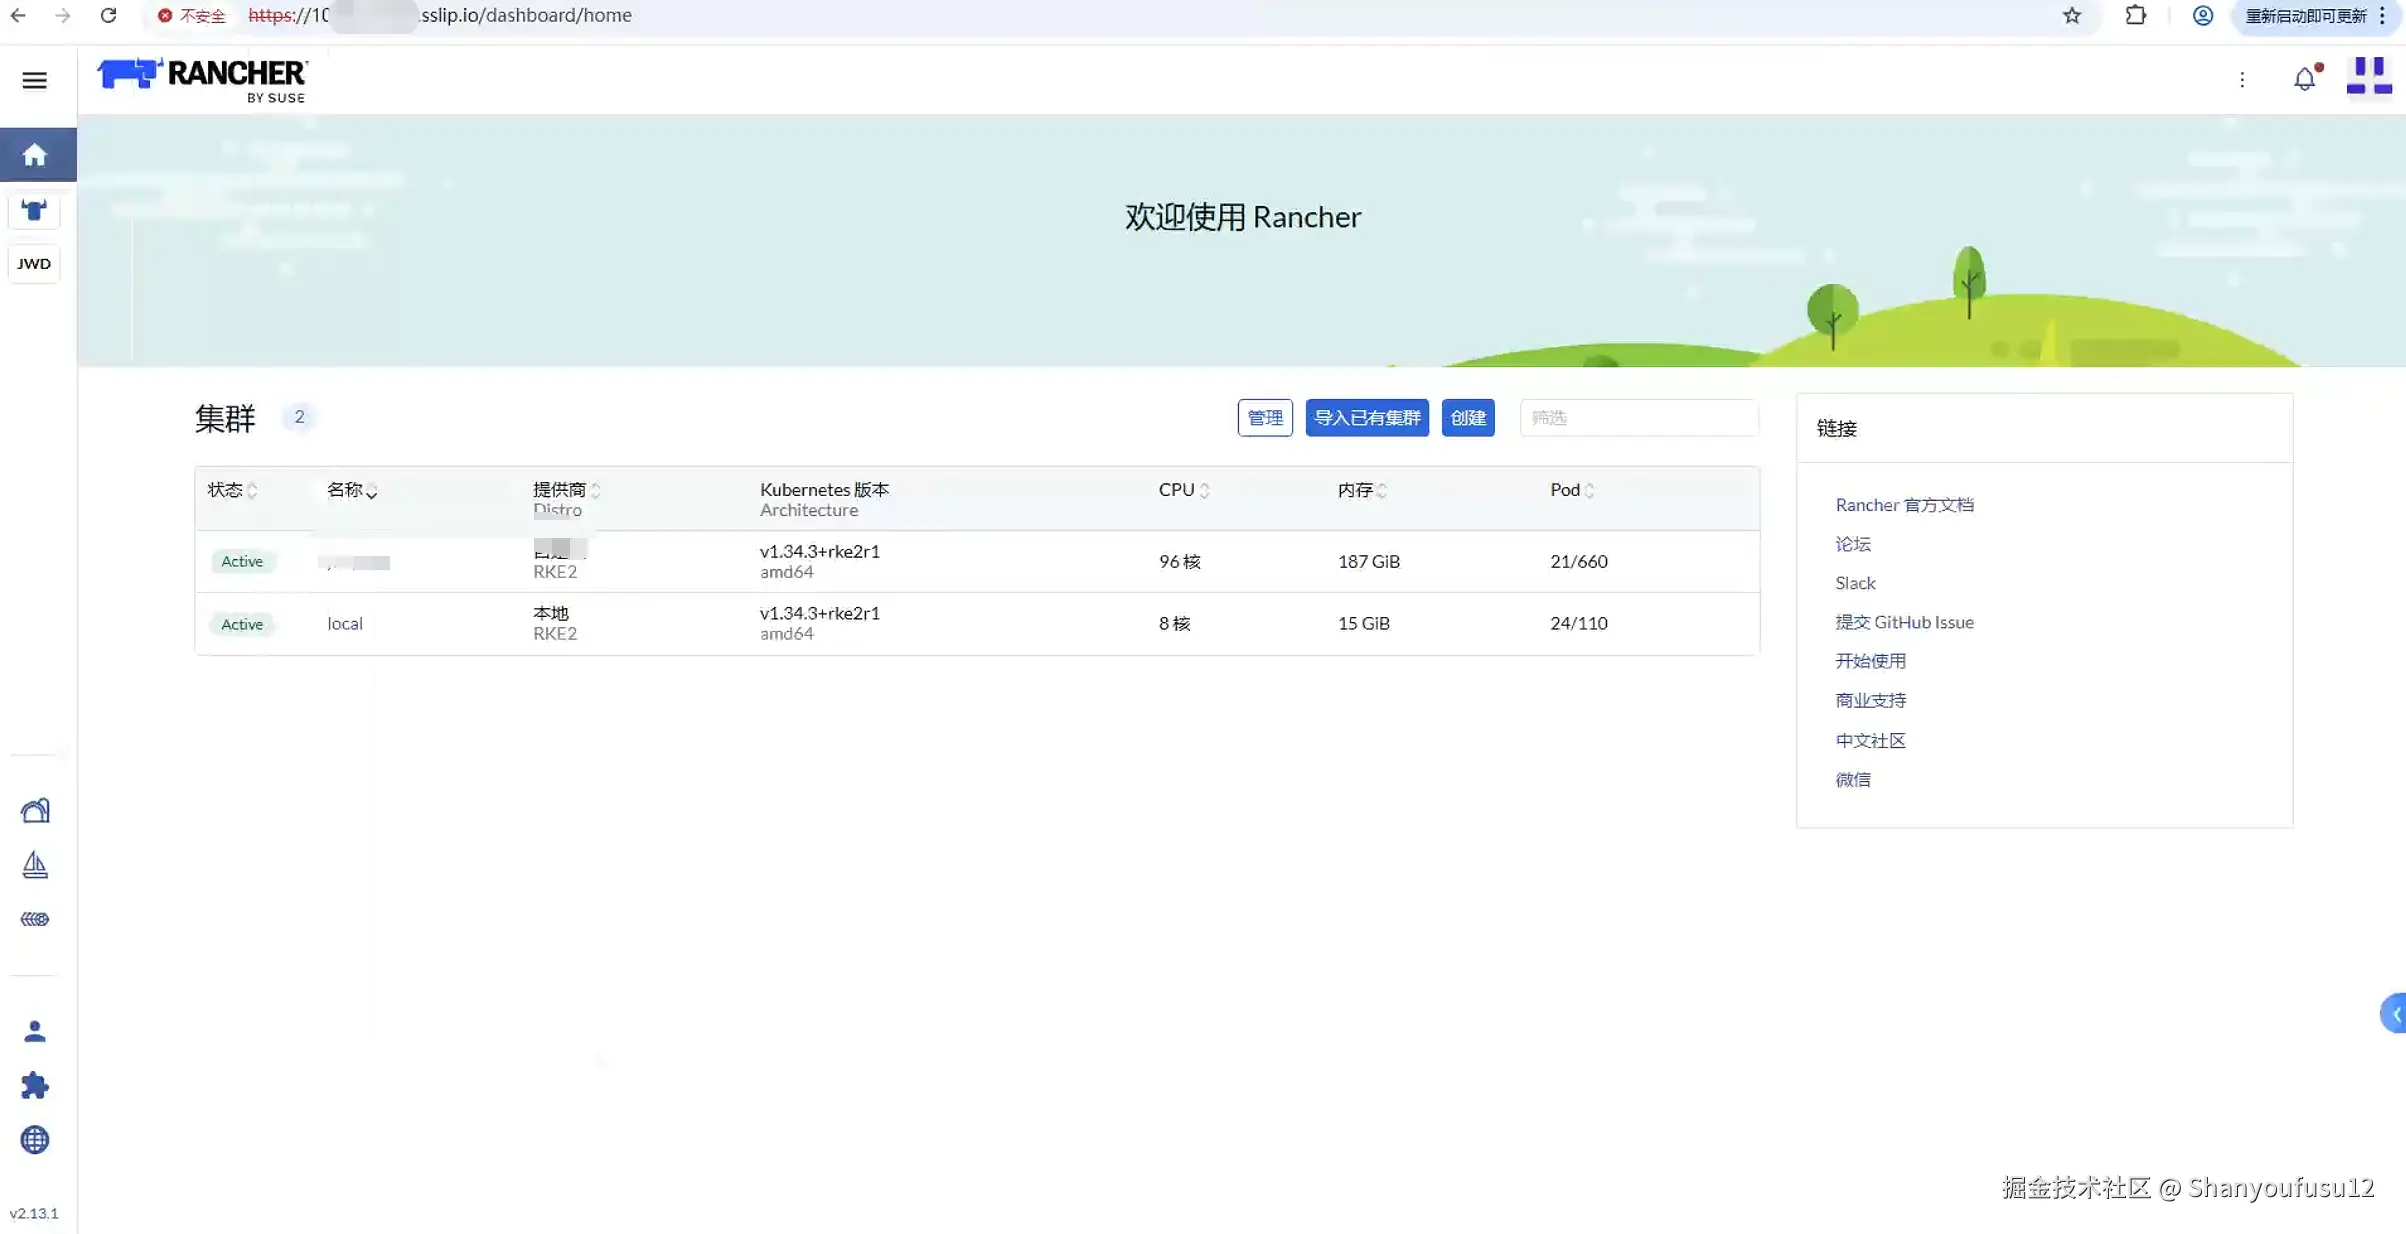
Task: Open the three-dot page actions menu
Action: (2242, 80)
